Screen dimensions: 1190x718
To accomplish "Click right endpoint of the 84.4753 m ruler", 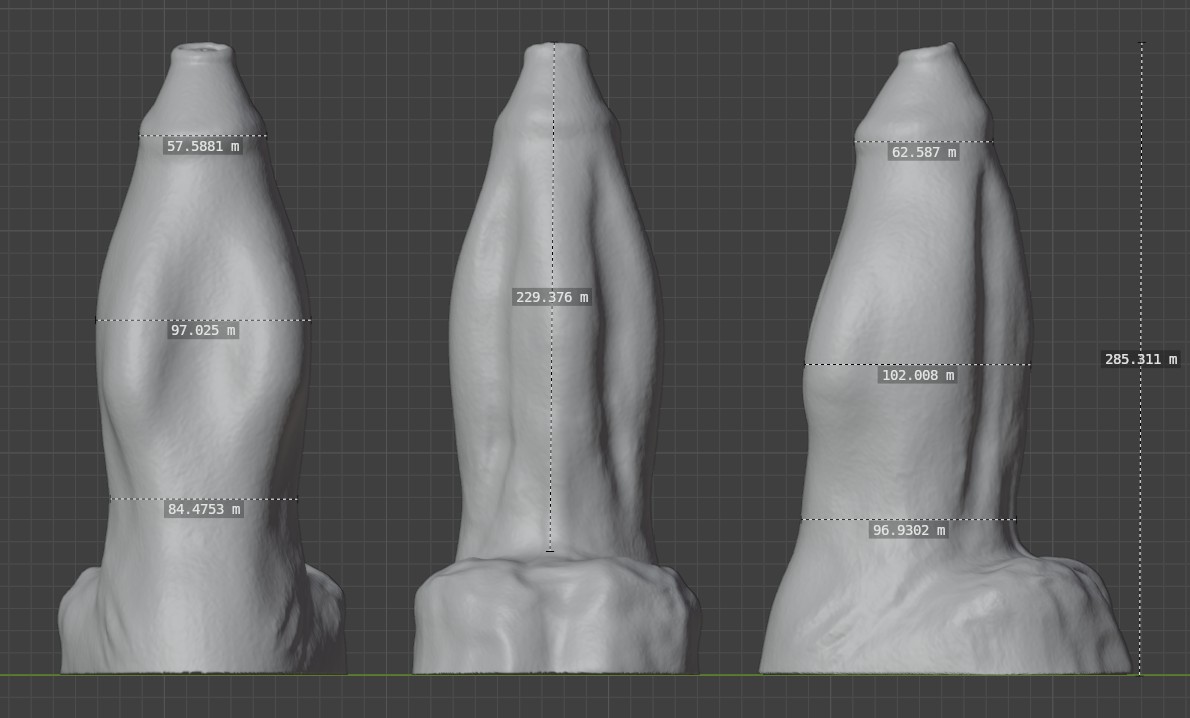I will pos(298,499).
